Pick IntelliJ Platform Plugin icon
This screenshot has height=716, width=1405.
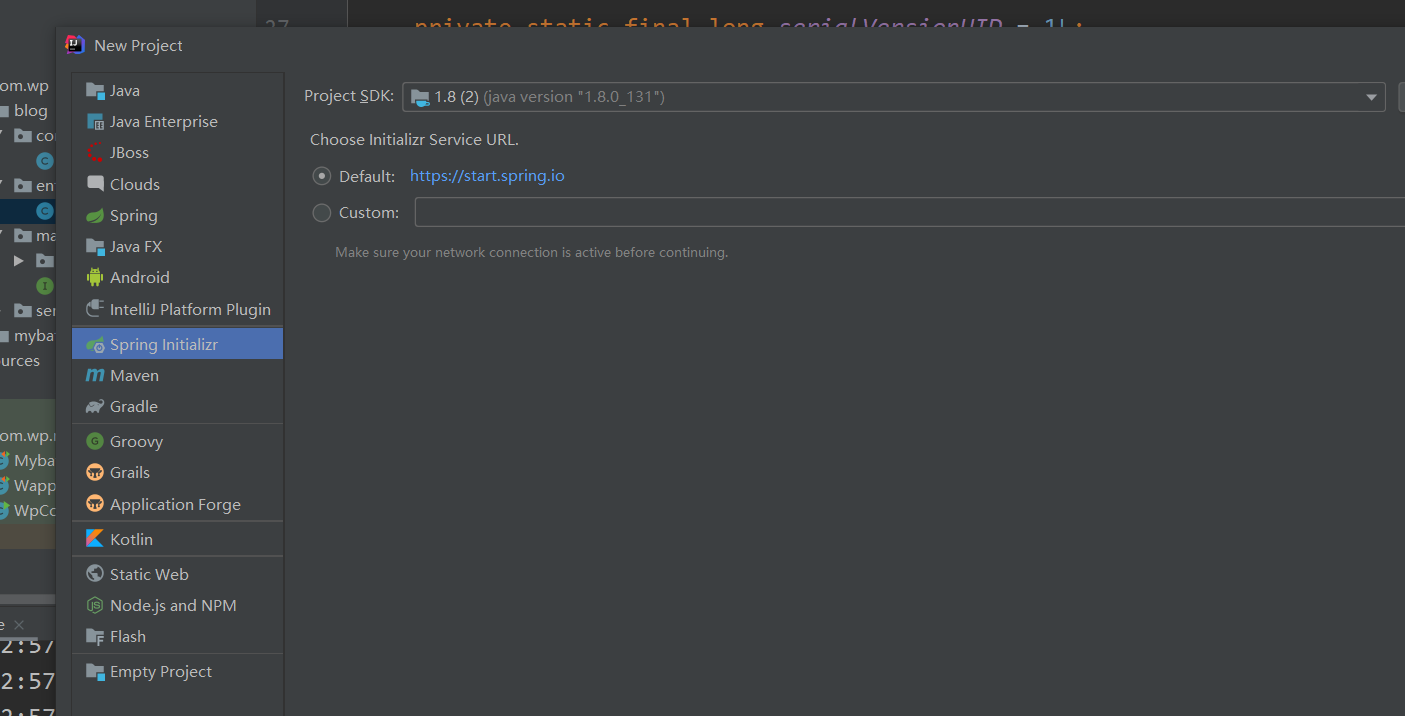pyautogui.click(x=95, y=309)
